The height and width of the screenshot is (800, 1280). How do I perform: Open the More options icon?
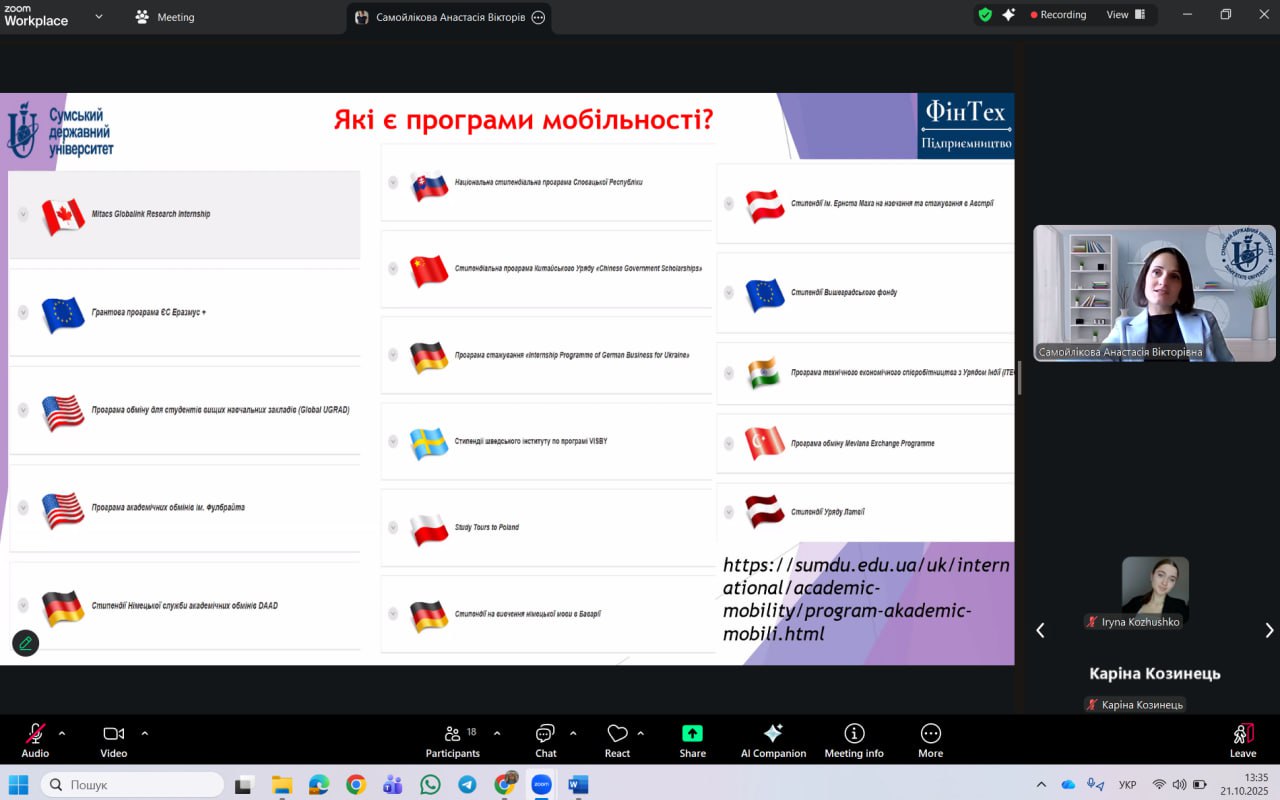click(x=930, y=740)
